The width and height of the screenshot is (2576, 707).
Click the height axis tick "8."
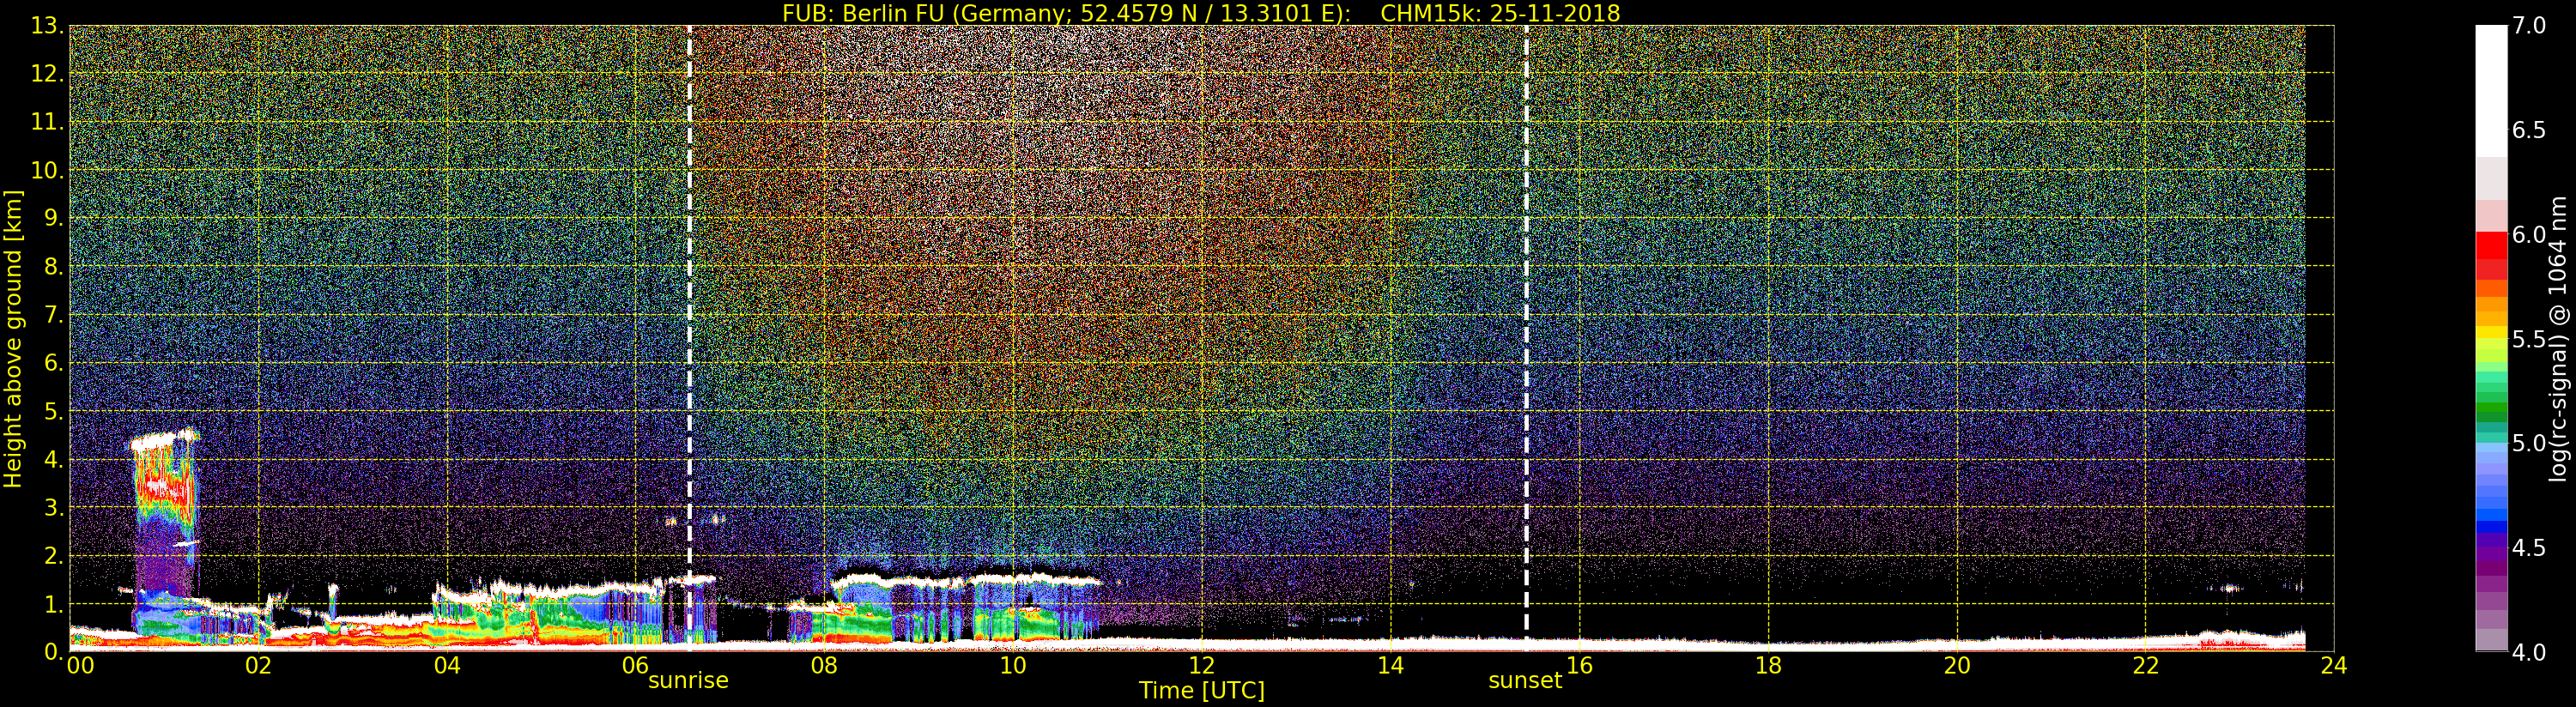(x=54, y=266)
